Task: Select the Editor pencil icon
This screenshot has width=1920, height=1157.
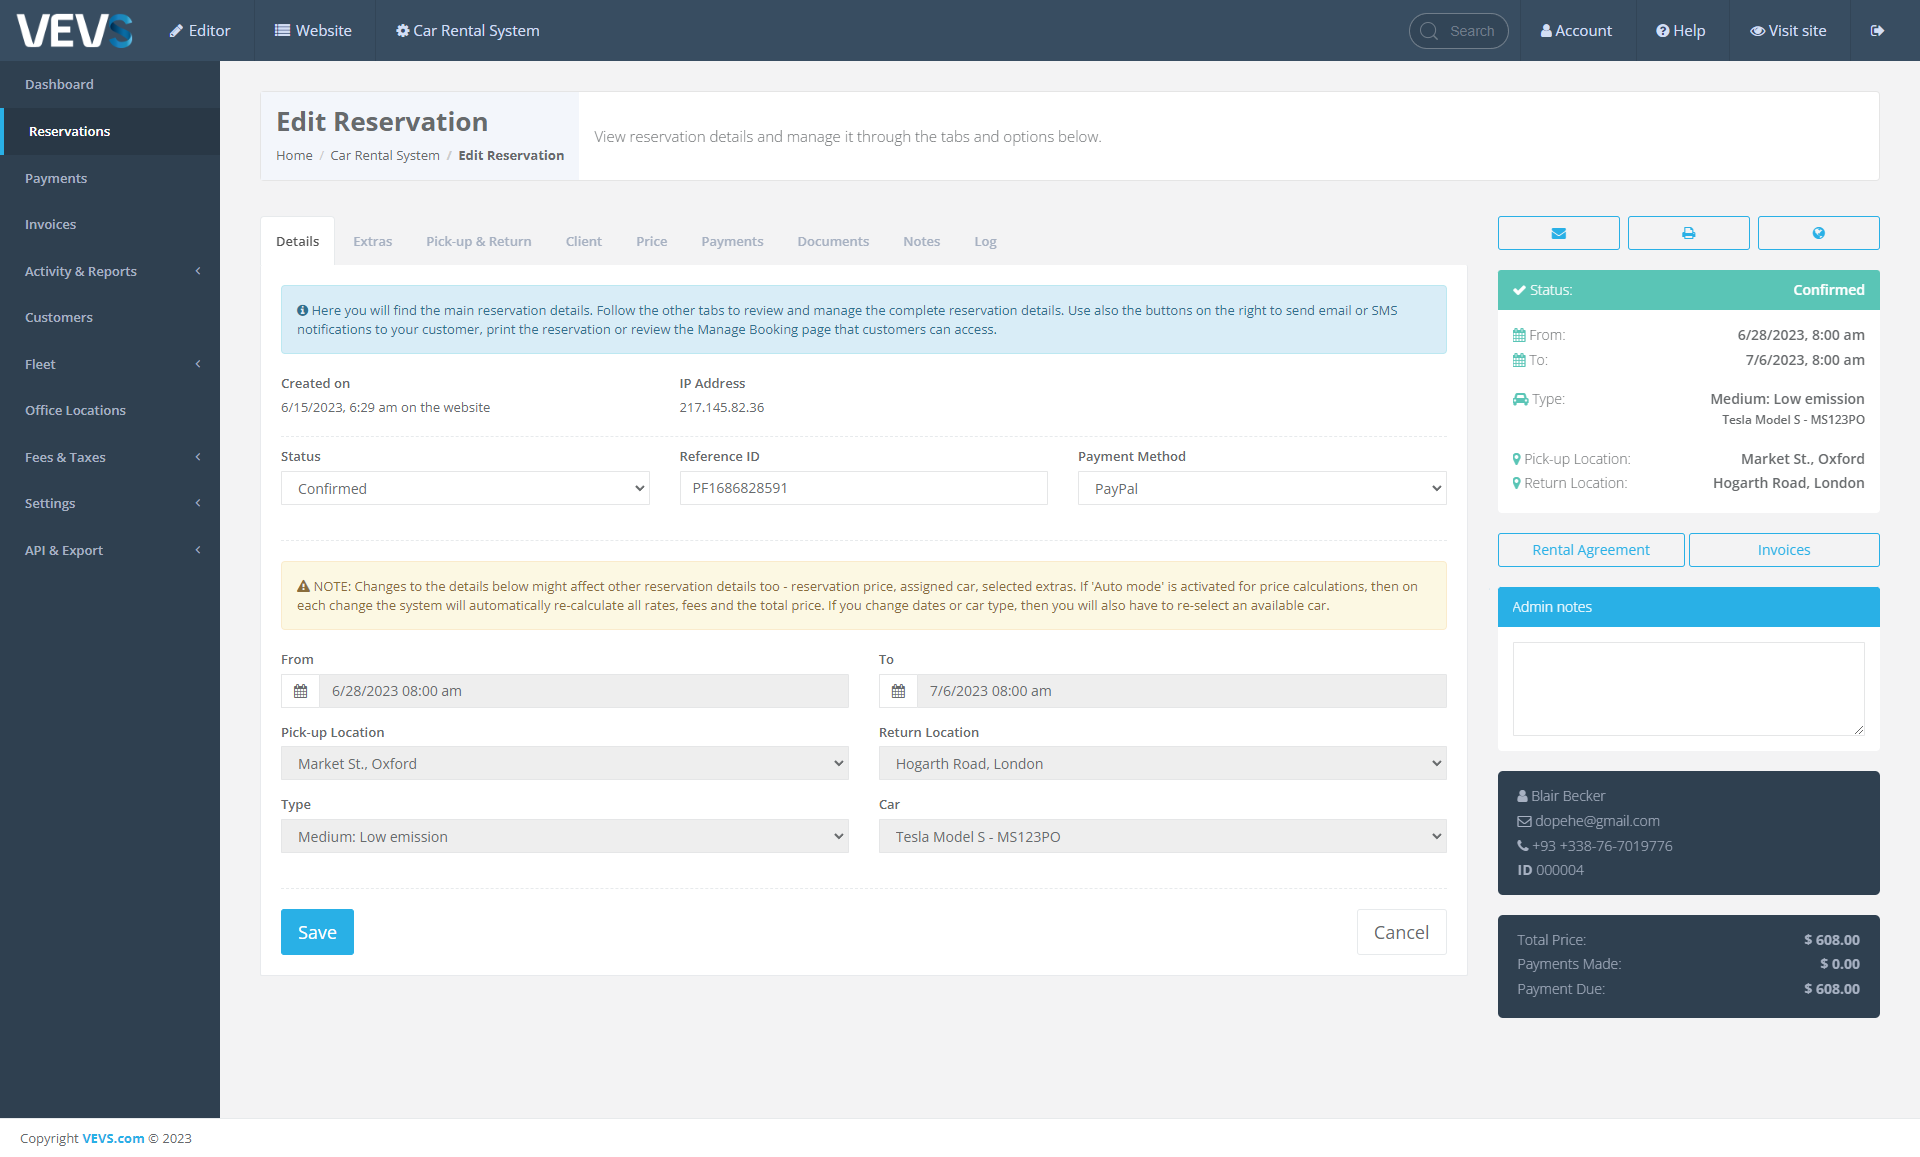Action: pos(199,30)
